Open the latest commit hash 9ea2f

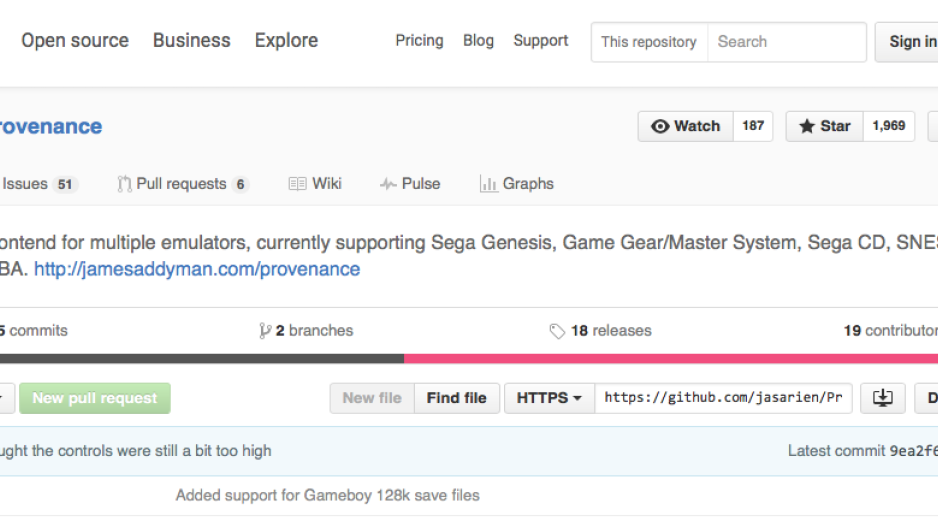(x=913, y=451)
